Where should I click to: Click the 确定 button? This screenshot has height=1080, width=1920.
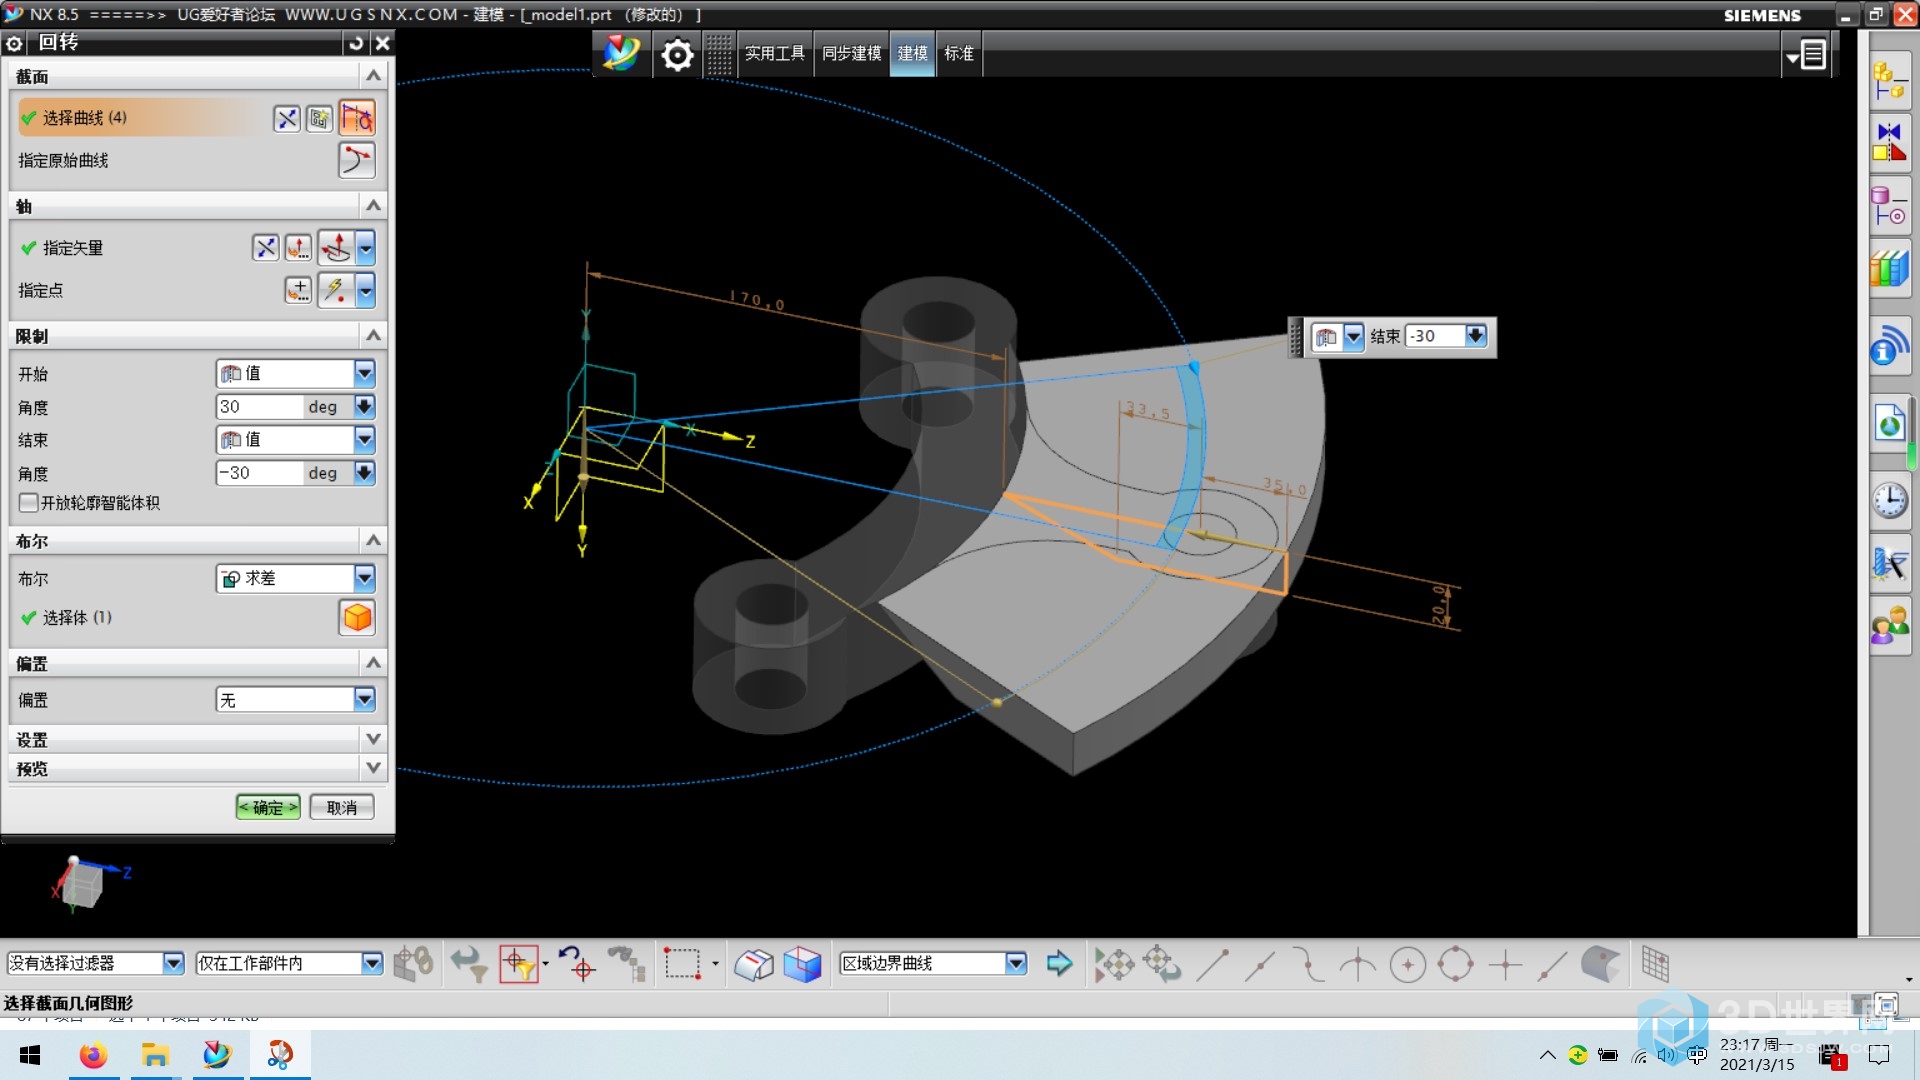point(268,807)
